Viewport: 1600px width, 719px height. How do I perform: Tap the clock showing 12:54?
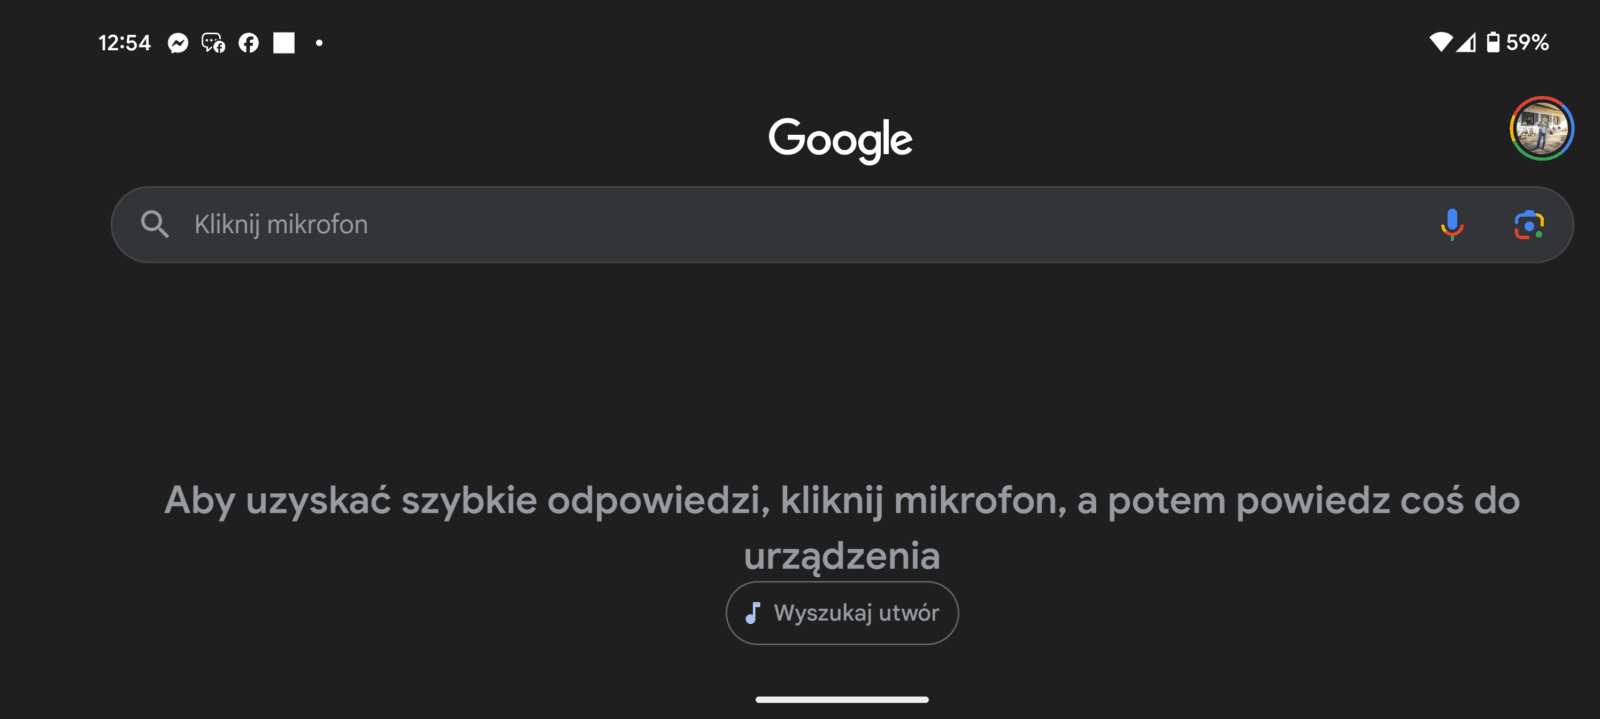click(x=124, y=42)
